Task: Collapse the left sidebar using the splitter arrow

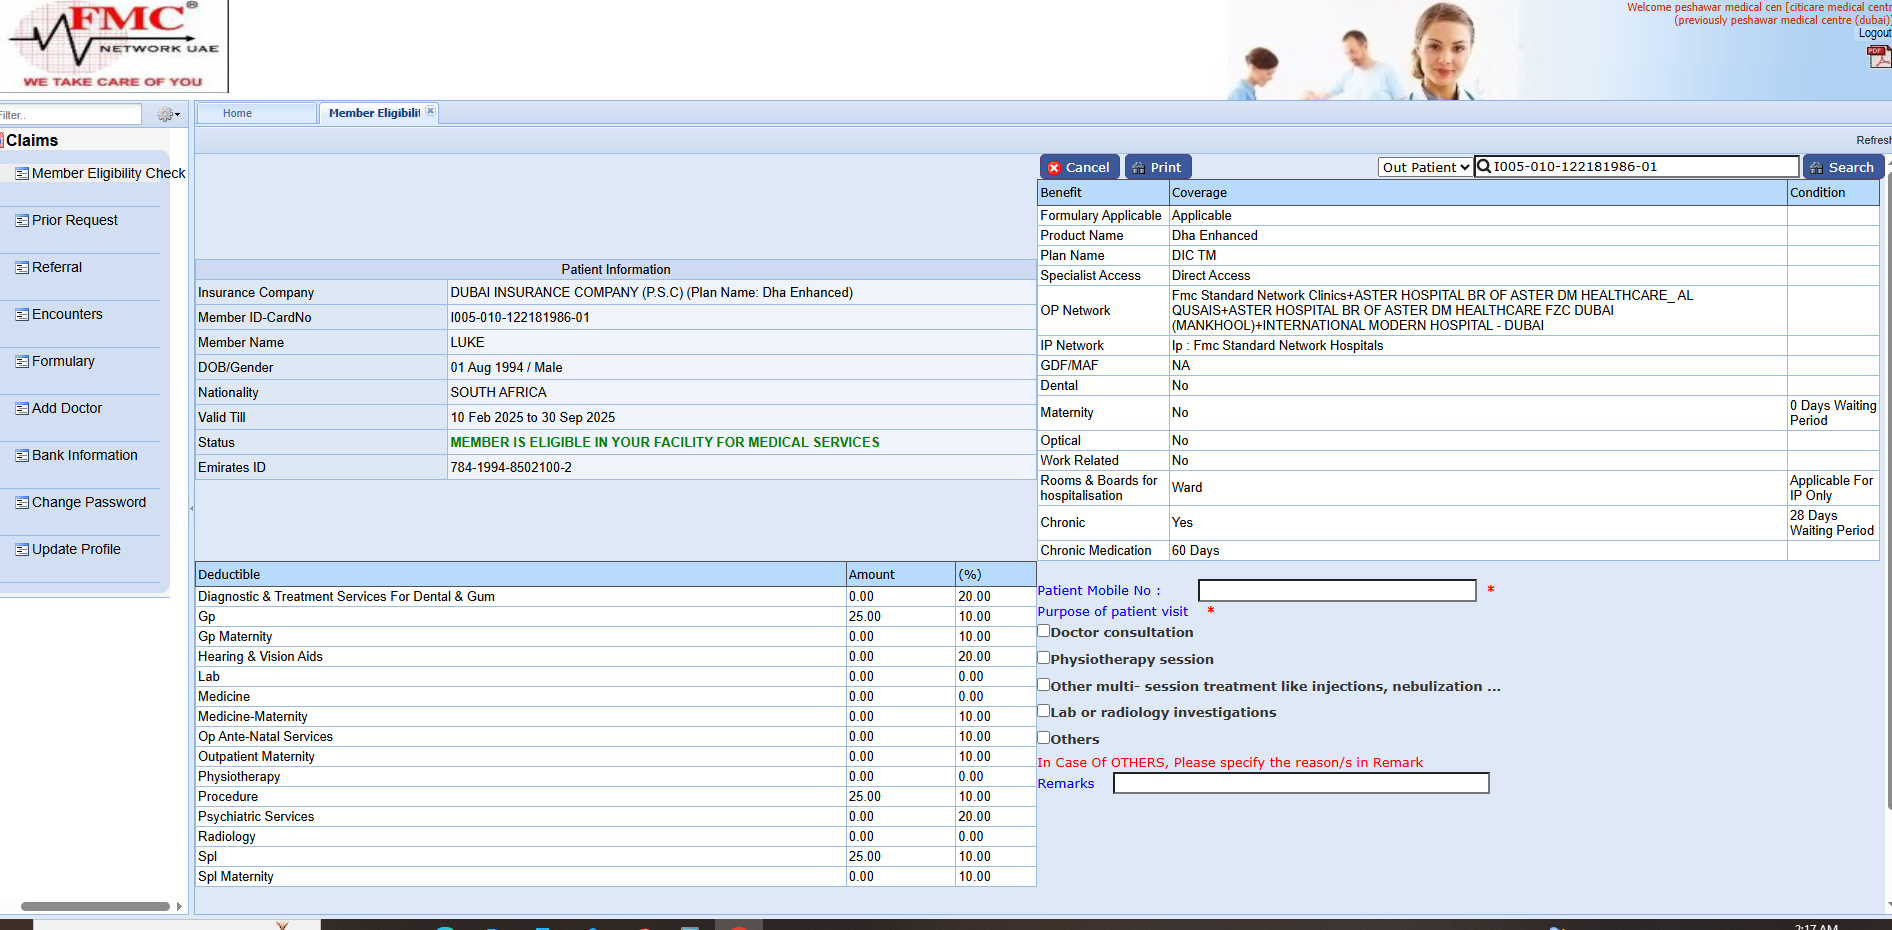Action: [x=191, y=508]
